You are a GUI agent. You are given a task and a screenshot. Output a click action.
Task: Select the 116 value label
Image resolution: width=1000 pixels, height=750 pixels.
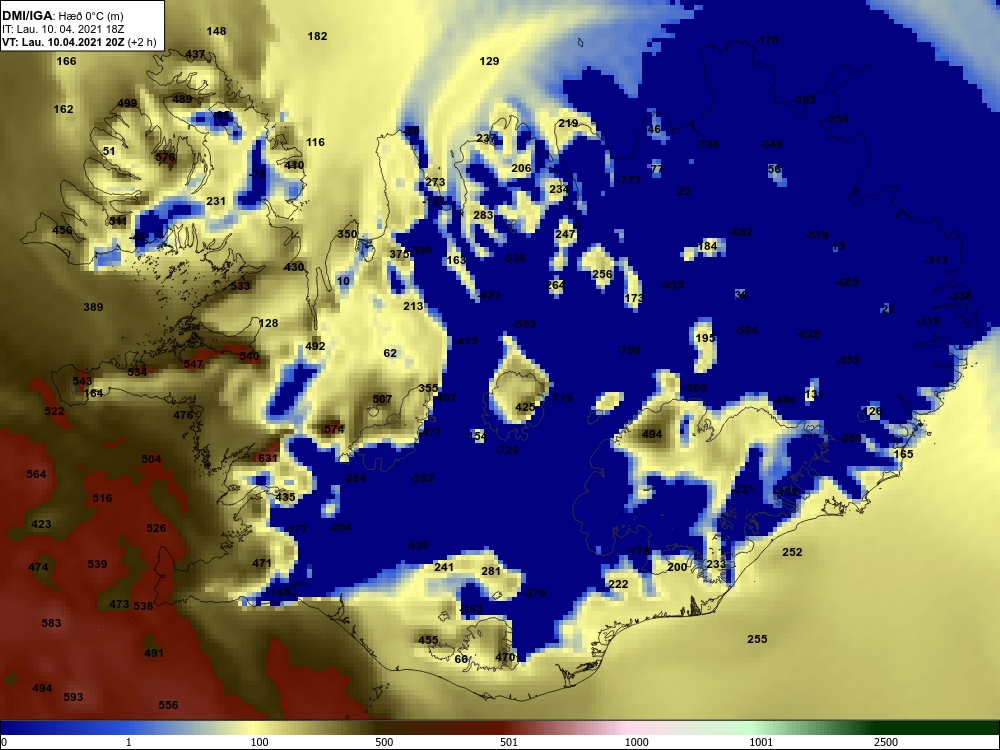[315, 142]
